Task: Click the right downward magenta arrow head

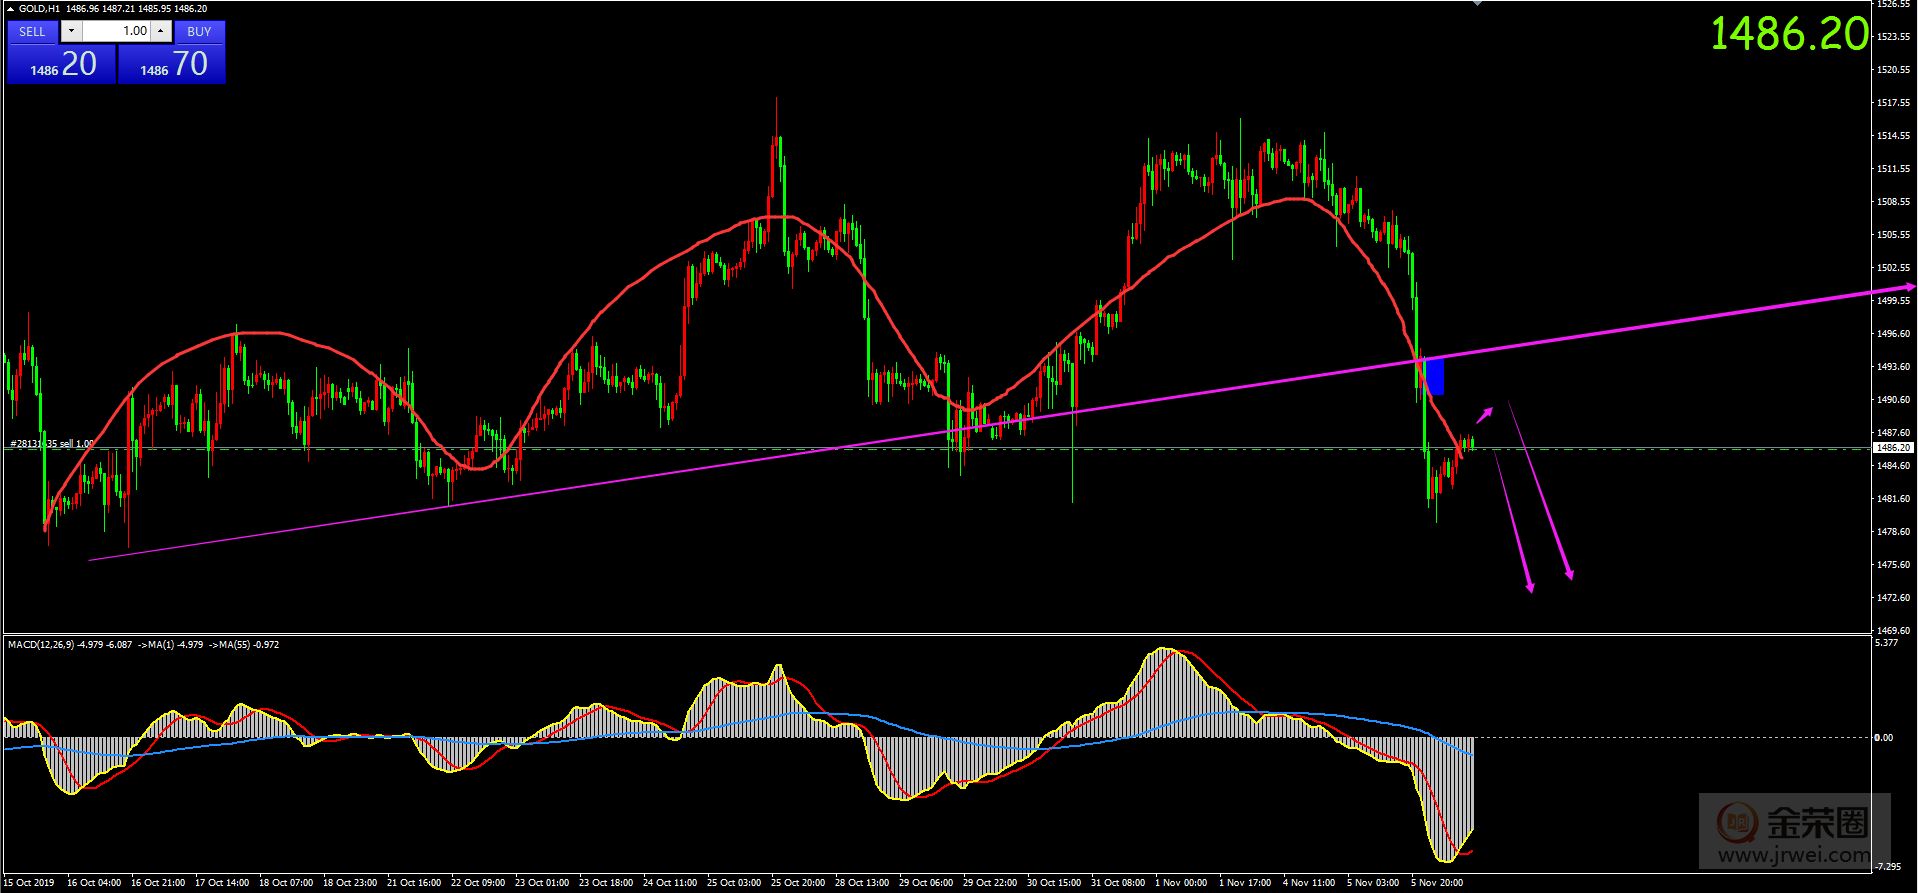Action: click(x=1569, y=573)
